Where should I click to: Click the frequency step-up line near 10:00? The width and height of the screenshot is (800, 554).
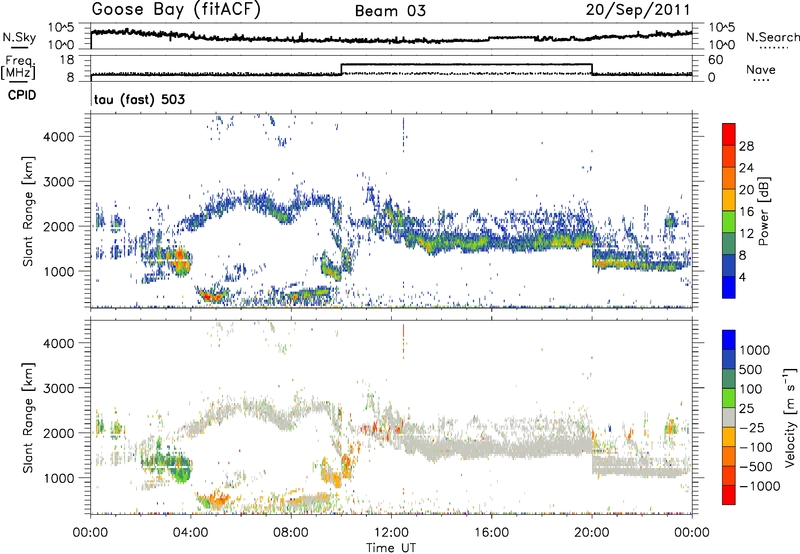click(341, 69)
